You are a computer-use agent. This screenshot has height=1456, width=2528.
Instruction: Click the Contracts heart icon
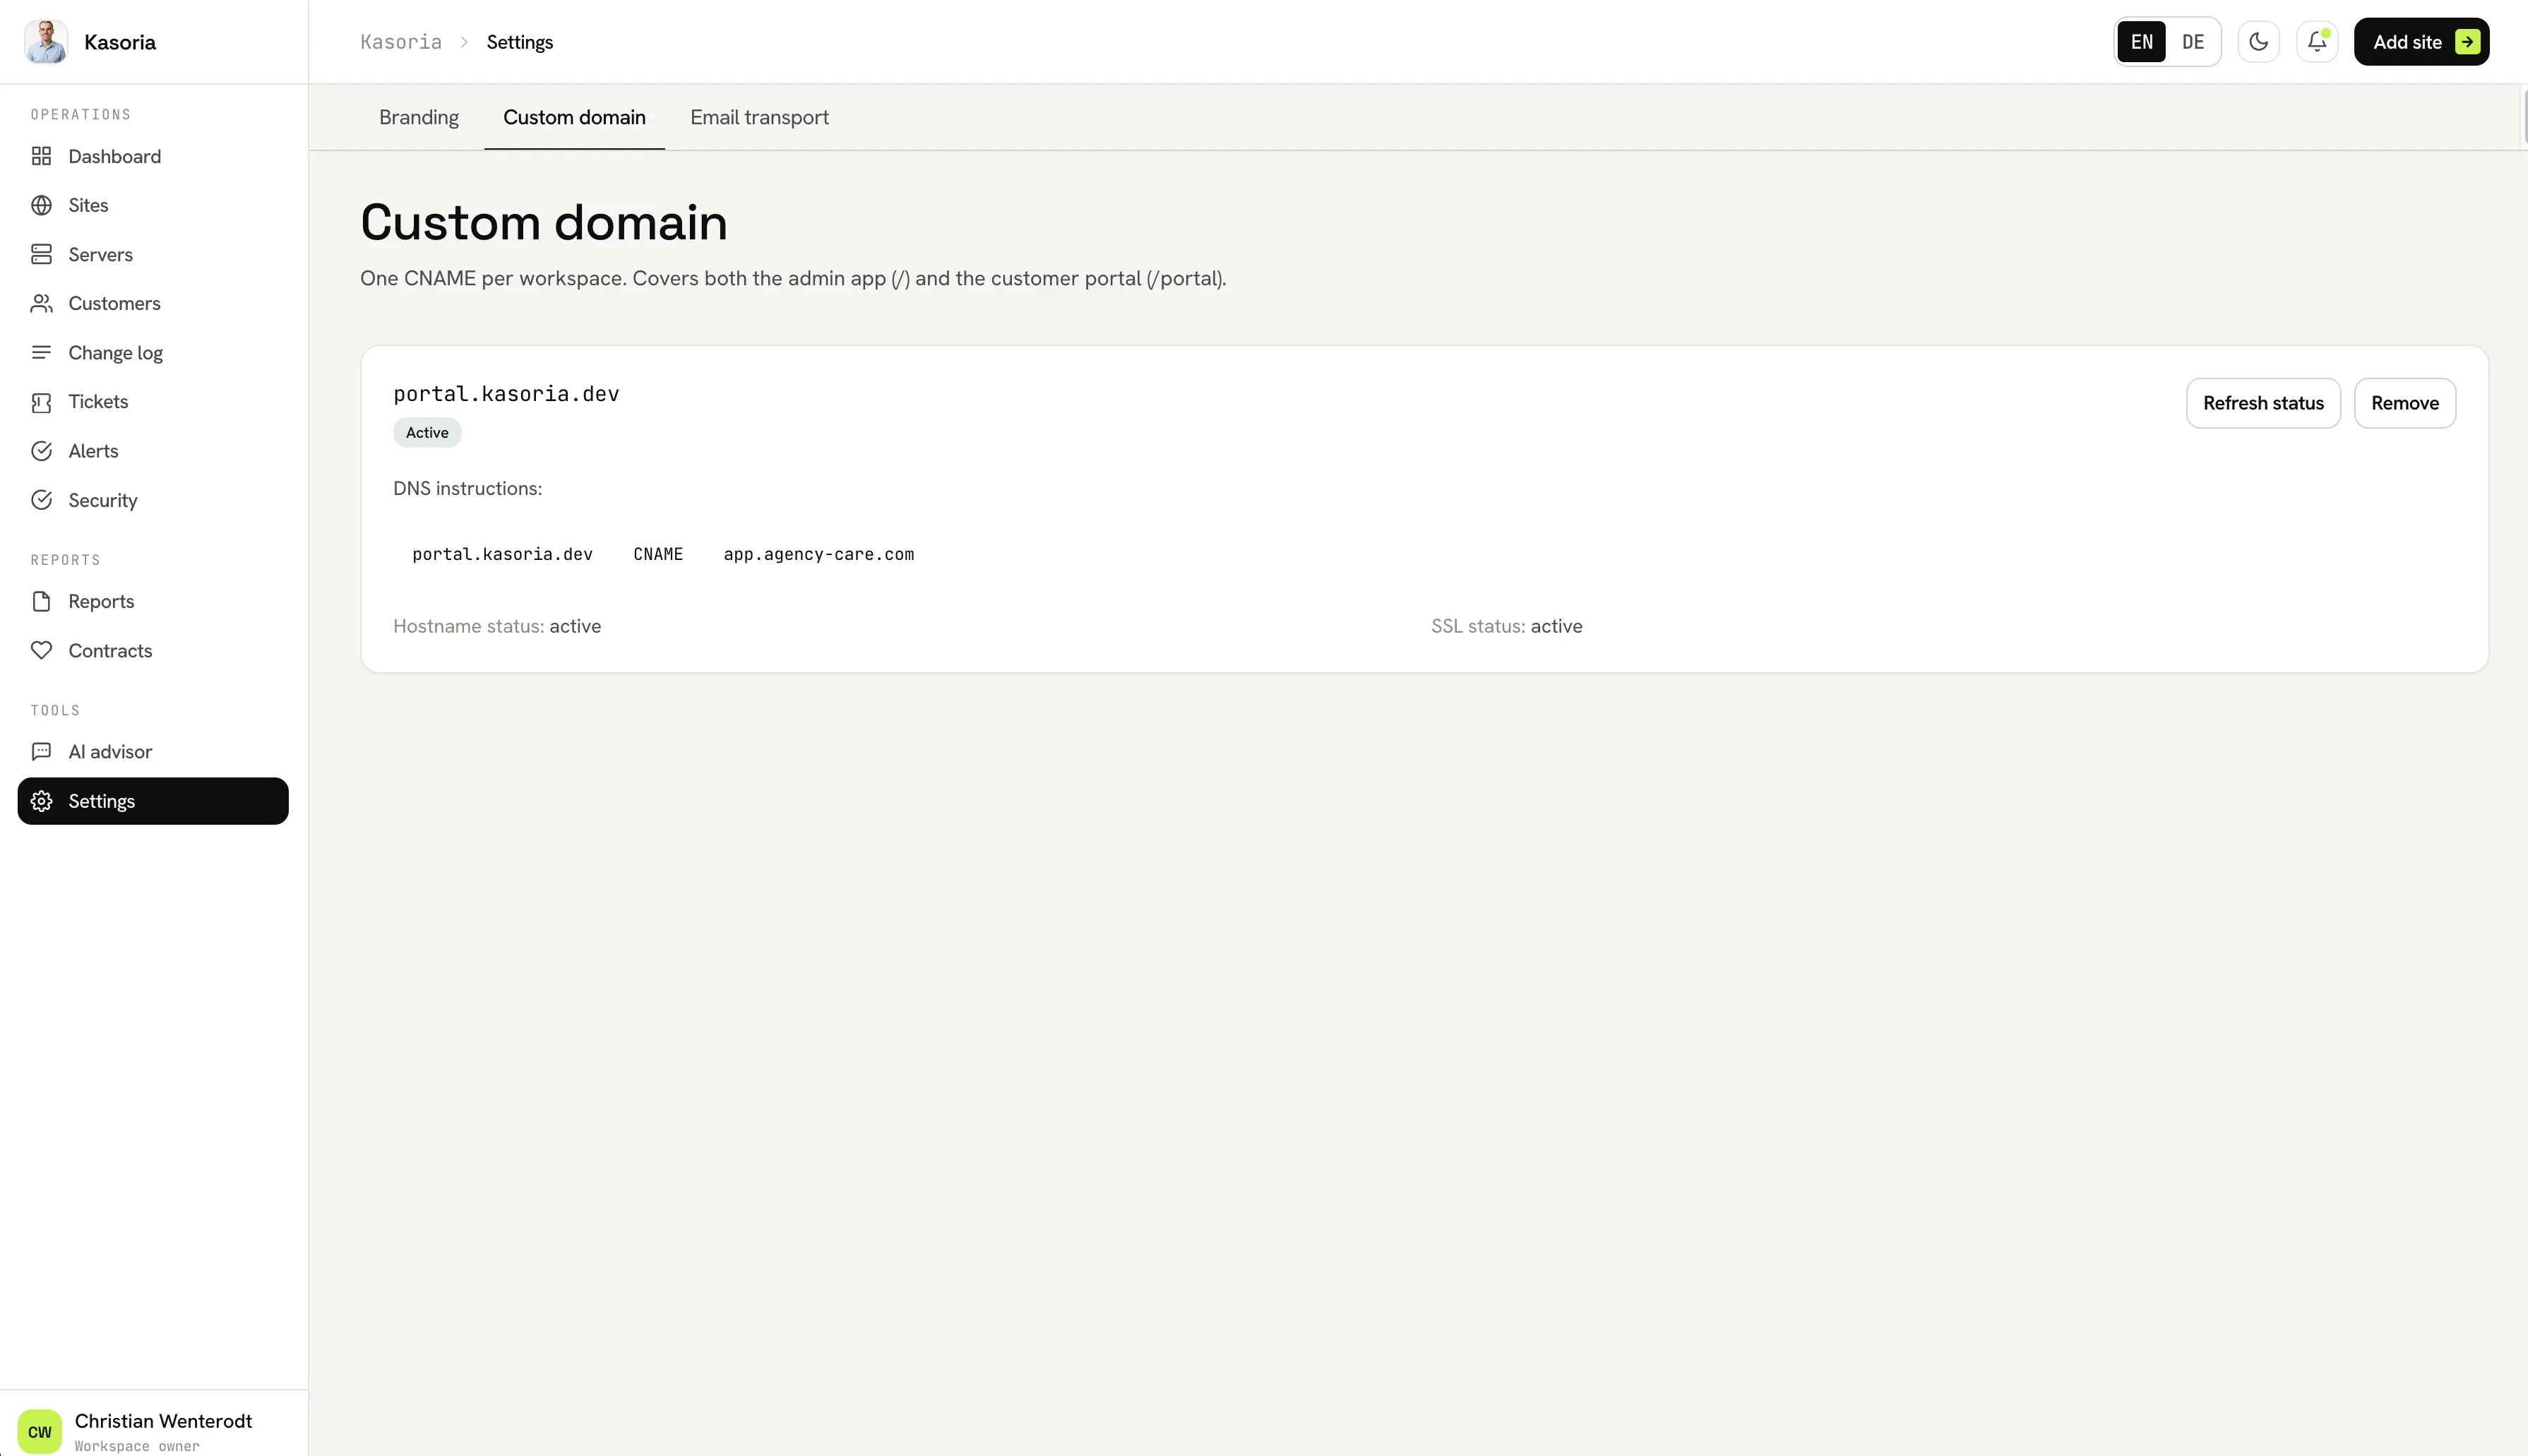tap(41, 651)
